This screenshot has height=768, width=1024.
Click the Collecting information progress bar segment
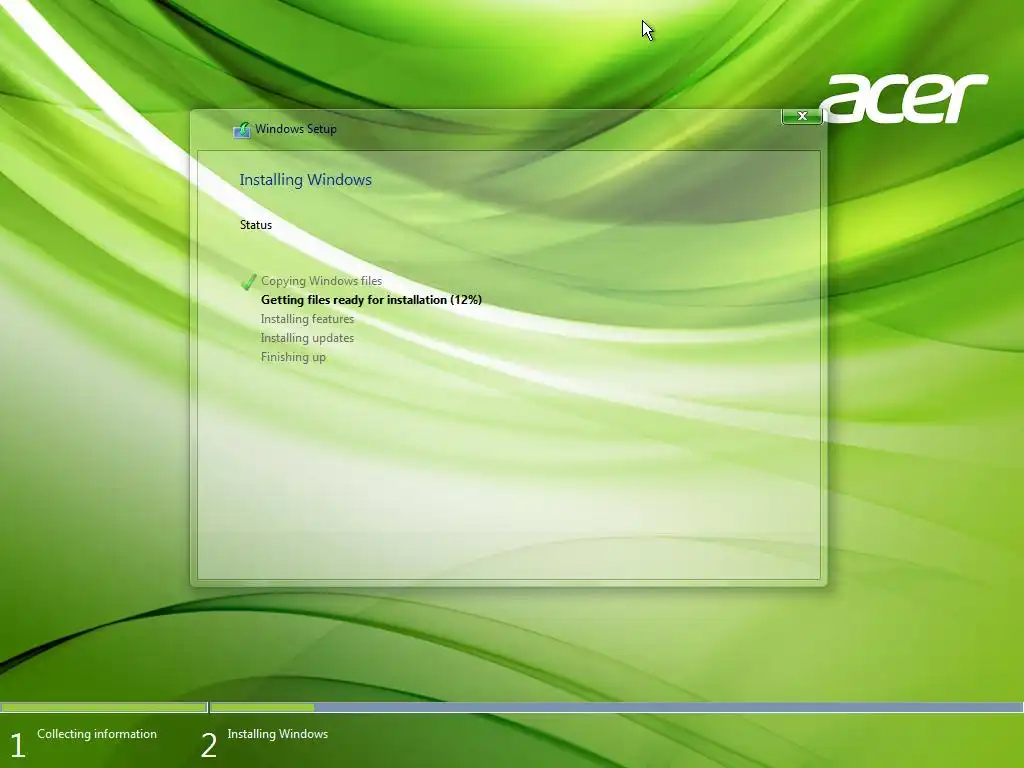(103, 707)
